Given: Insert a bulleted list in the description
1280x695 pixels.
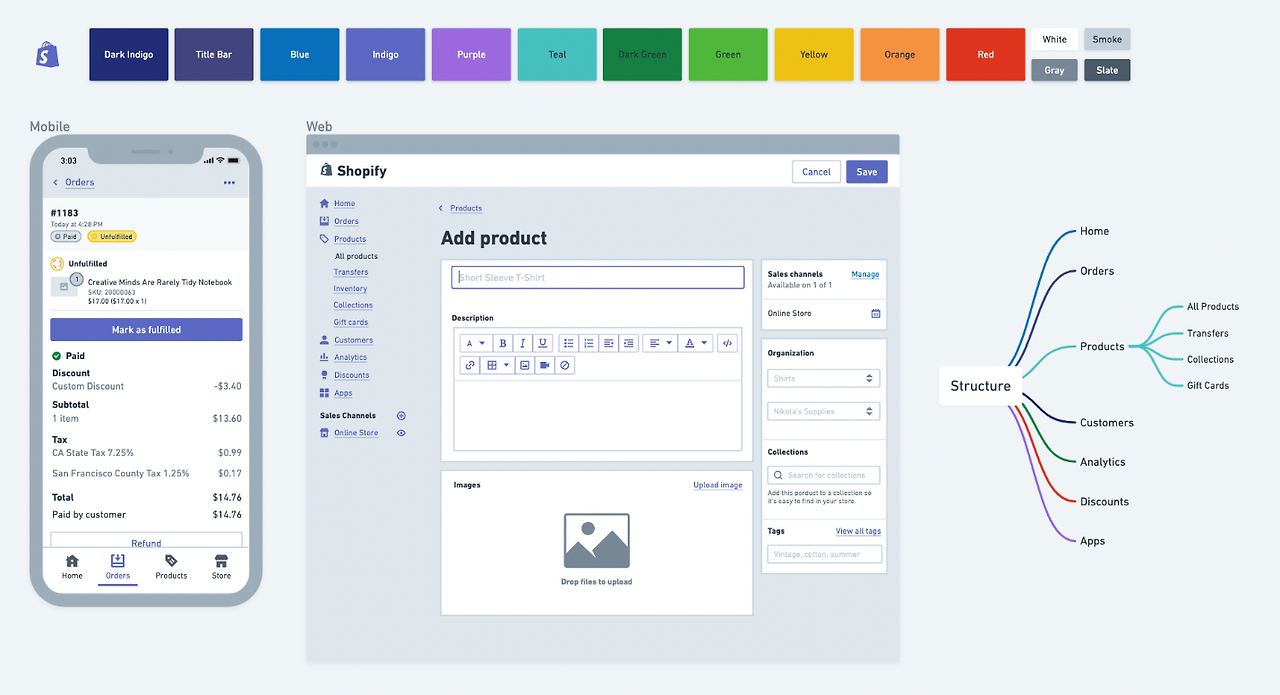Looking at the screenshot, I should click(x=568, y=343).
